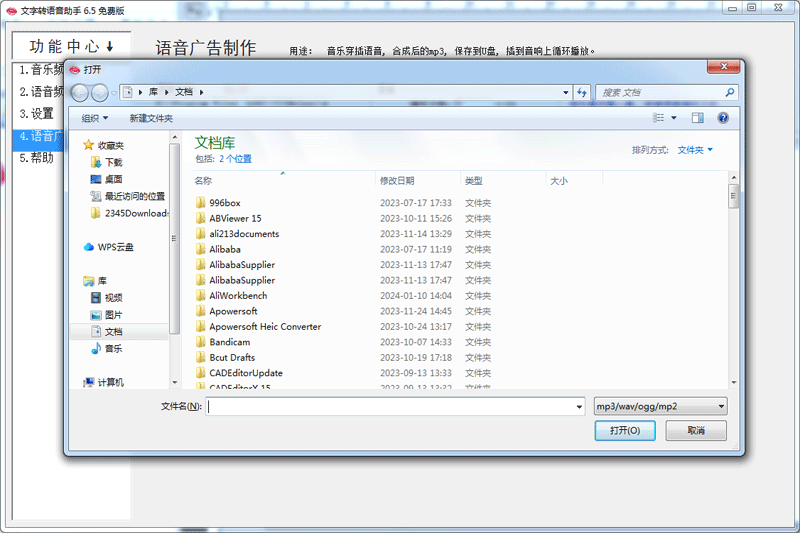This screenshot has width=800, height=533.
Task: Click the refresh icon beside the address bar
Action: (x=582, y=92)
